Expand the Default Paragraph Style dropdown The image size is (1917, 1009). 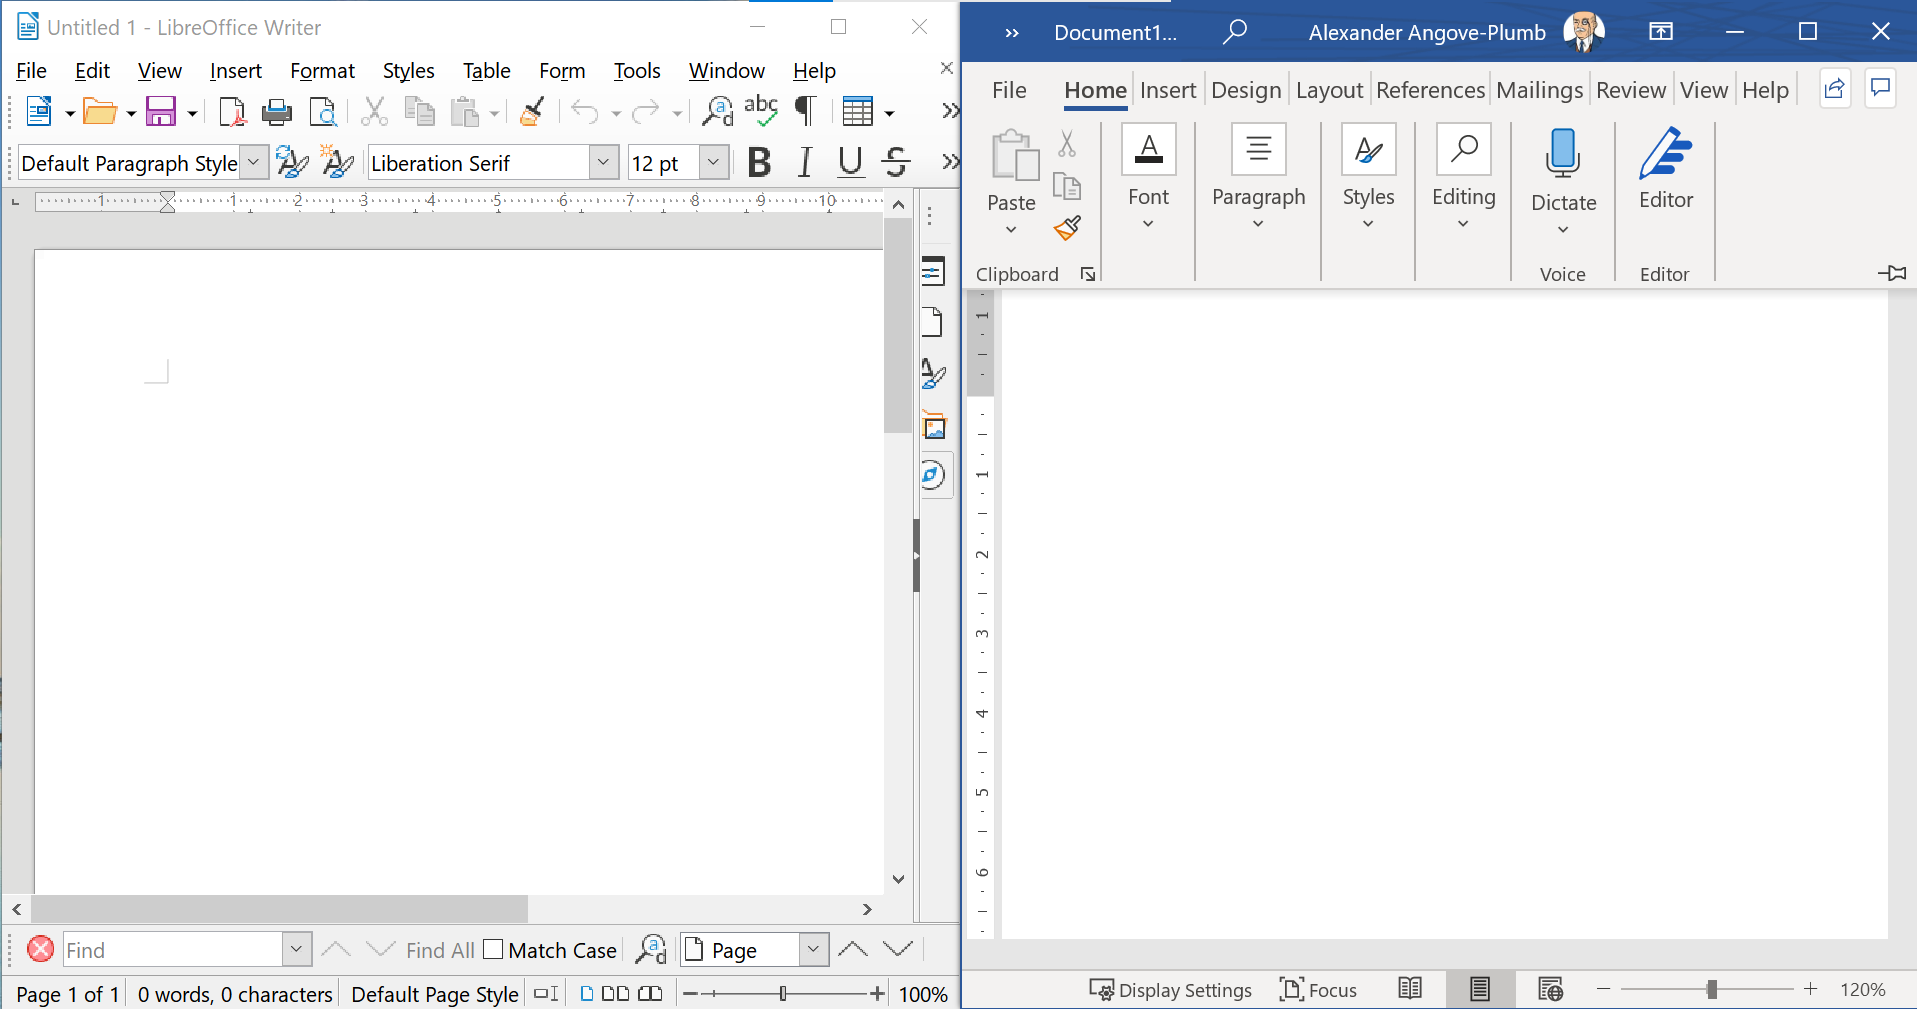[254, 162]
